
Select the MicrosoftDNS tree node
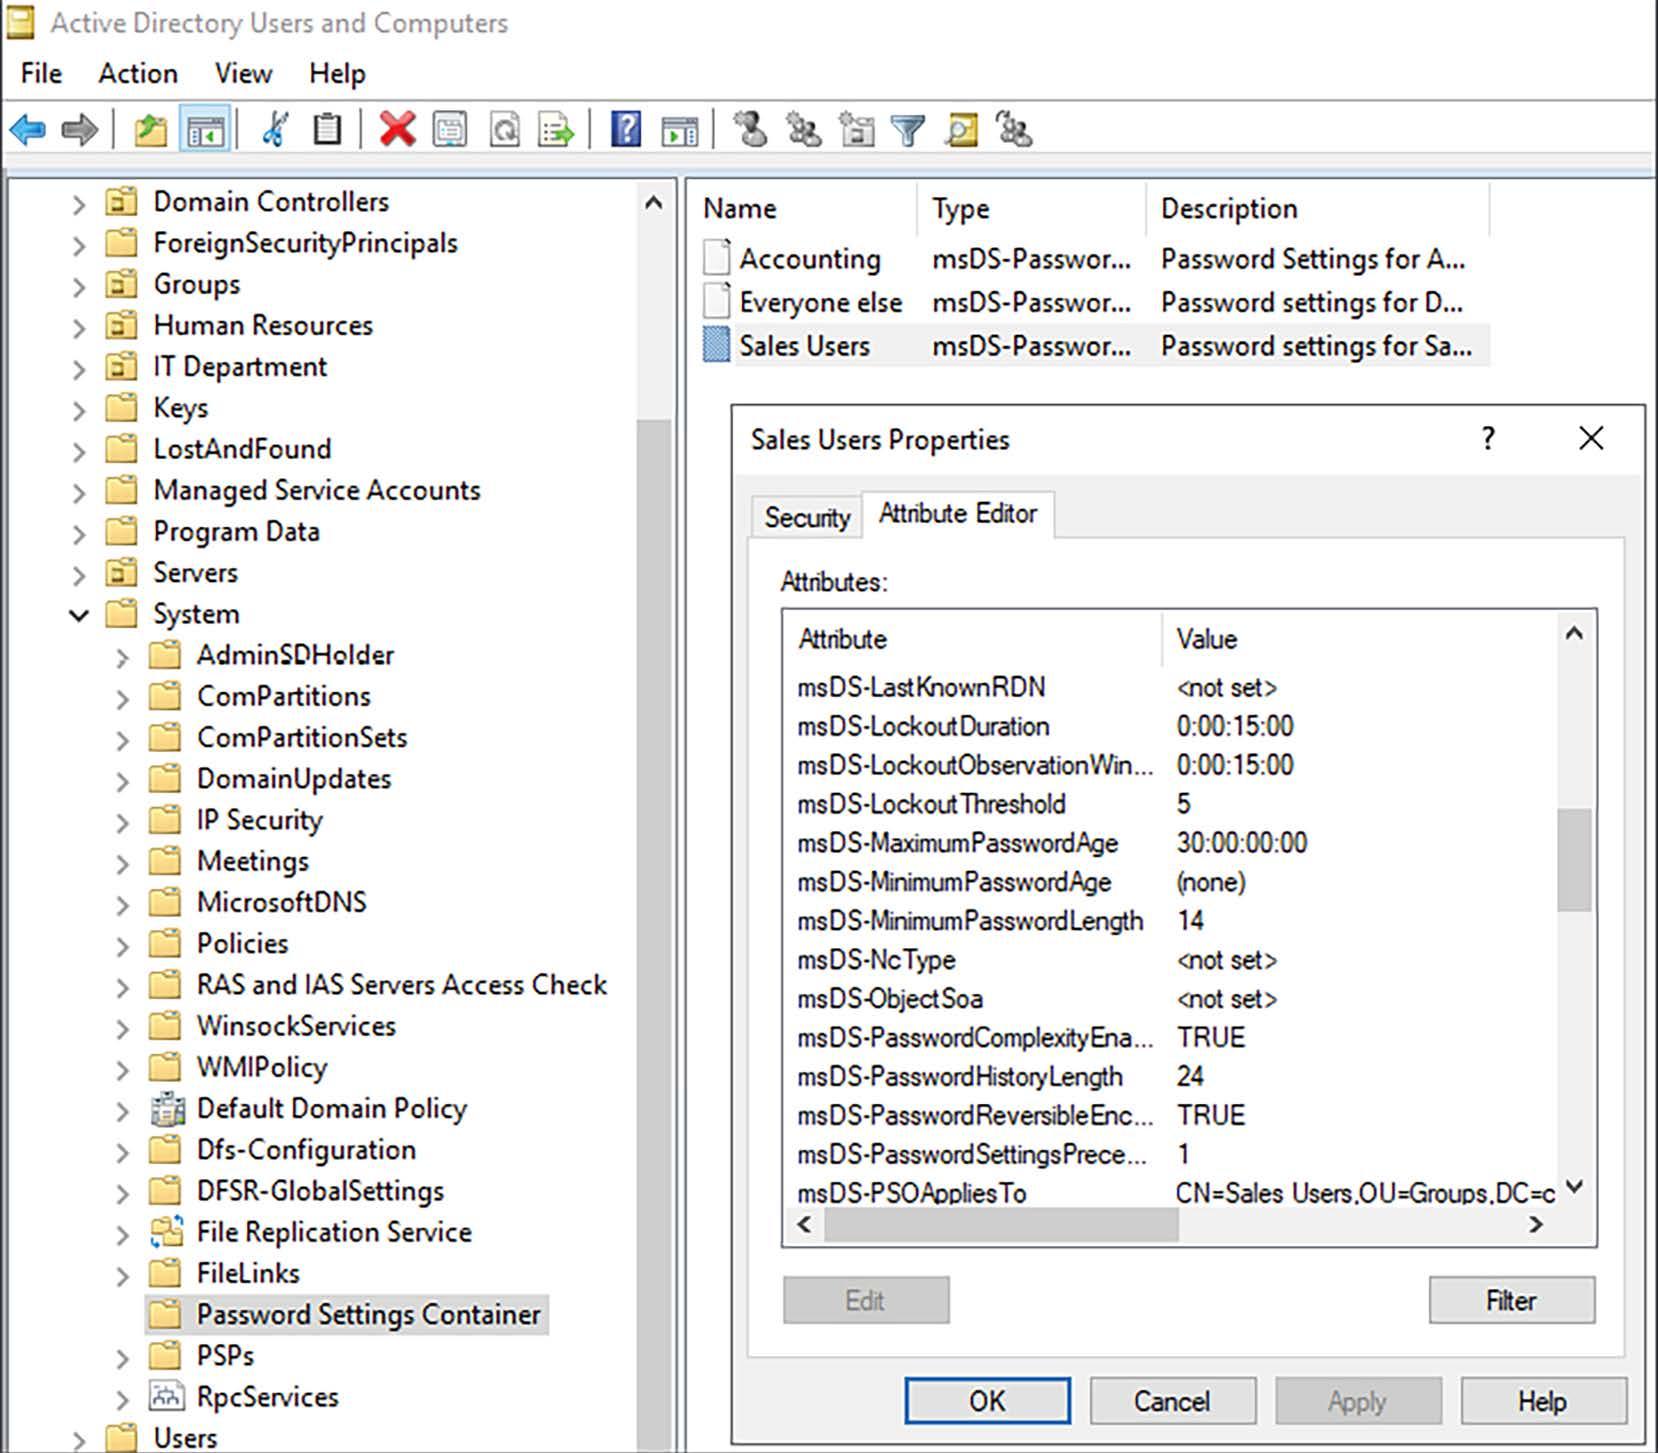[282, 902]
